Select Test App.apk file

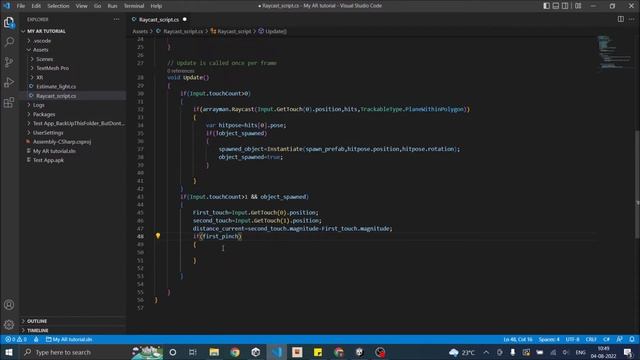pyautogui.click(x=73, y=160)
